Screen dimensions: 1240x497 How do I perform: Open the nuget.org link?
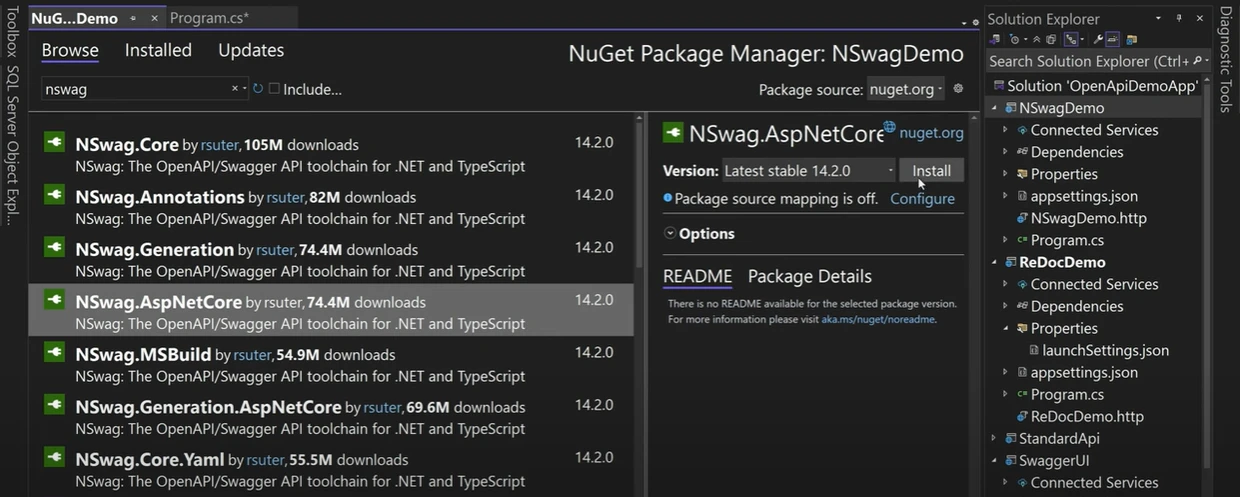coord(932,133)
